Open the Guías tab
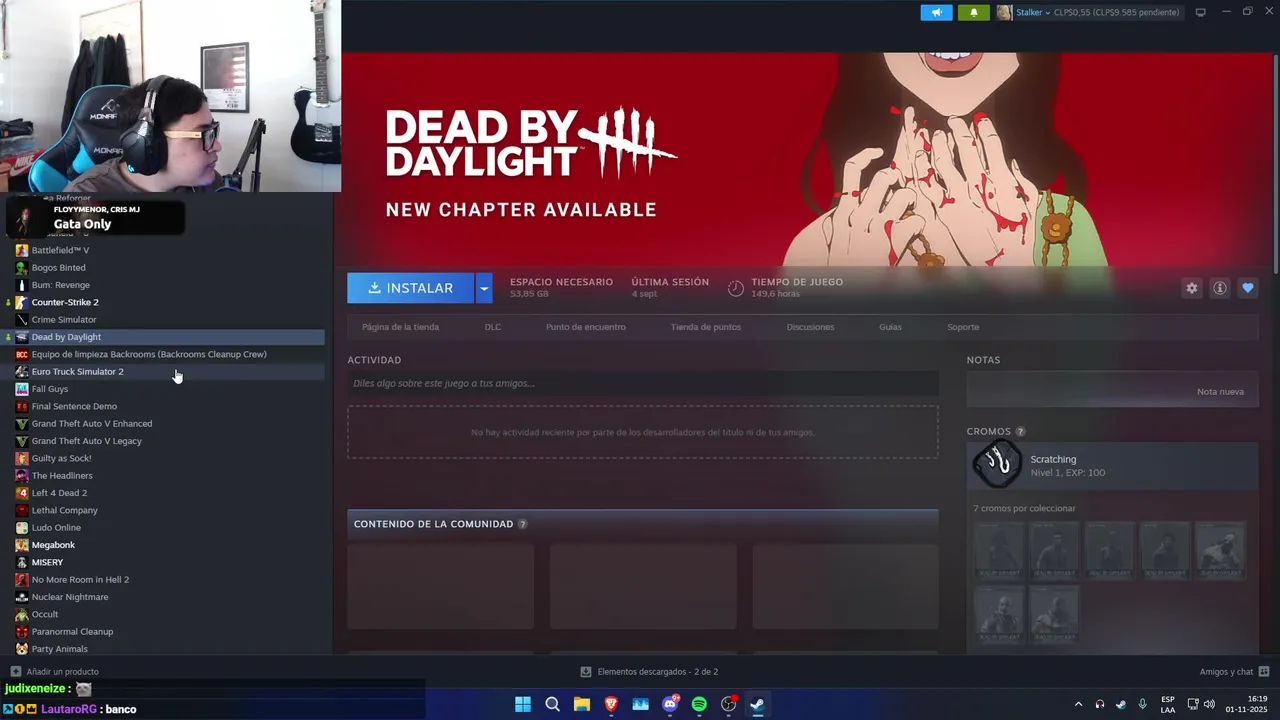 [890, 327]
